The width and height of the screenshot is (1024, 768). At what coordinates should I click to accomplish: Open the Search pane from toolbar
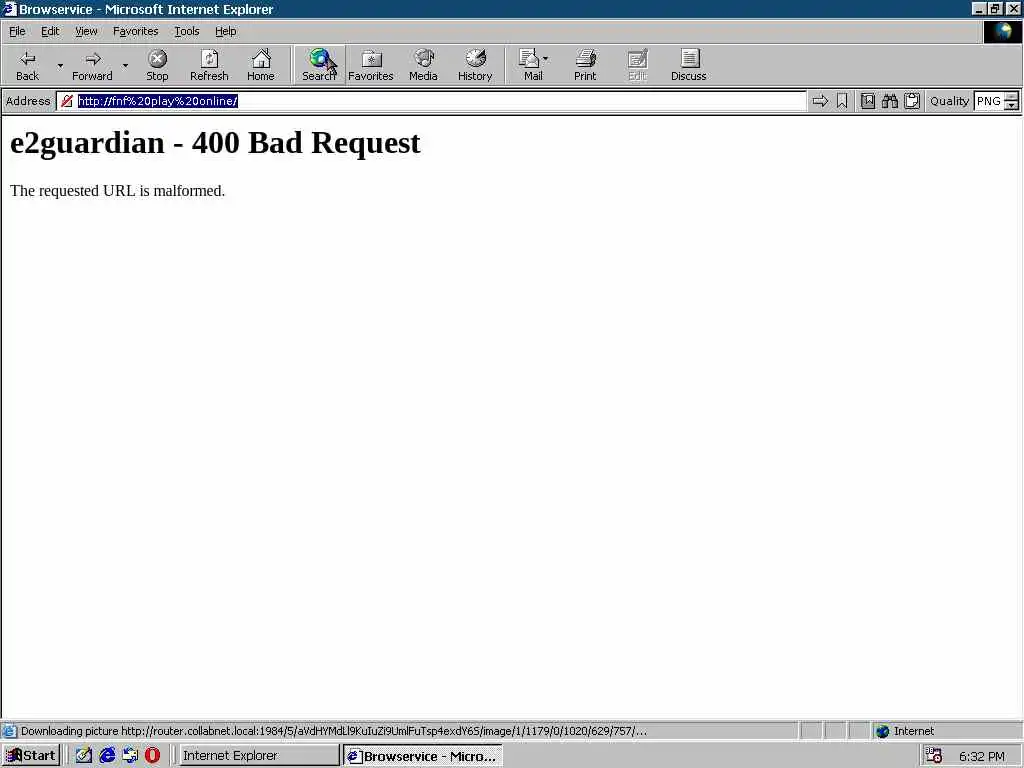[x=319, y=65]
